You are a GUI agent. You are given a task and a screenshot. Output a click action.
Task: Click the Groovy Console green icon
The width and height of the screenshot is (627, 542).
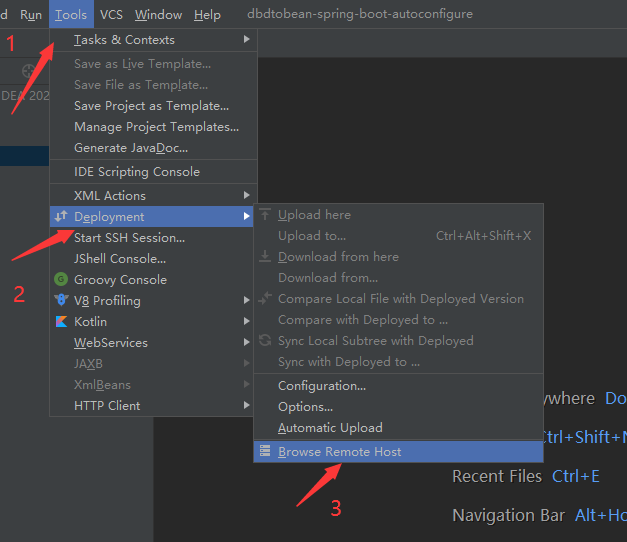tap(62, 280)
